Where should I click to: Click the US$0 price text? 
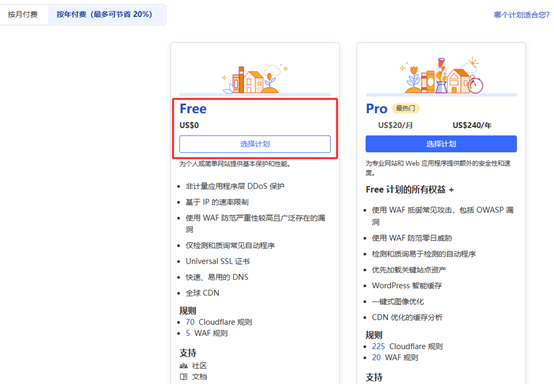point(189,125)
